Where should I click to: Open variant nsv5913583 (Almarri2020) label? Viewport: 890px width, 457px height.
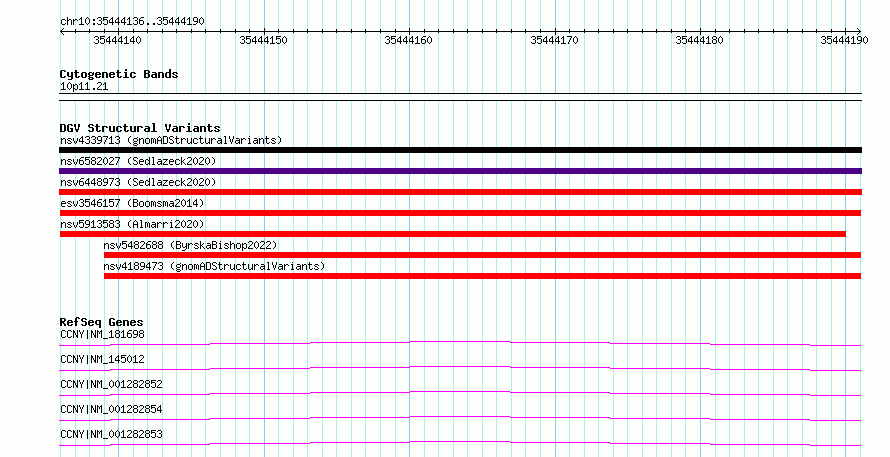point(132,224)
